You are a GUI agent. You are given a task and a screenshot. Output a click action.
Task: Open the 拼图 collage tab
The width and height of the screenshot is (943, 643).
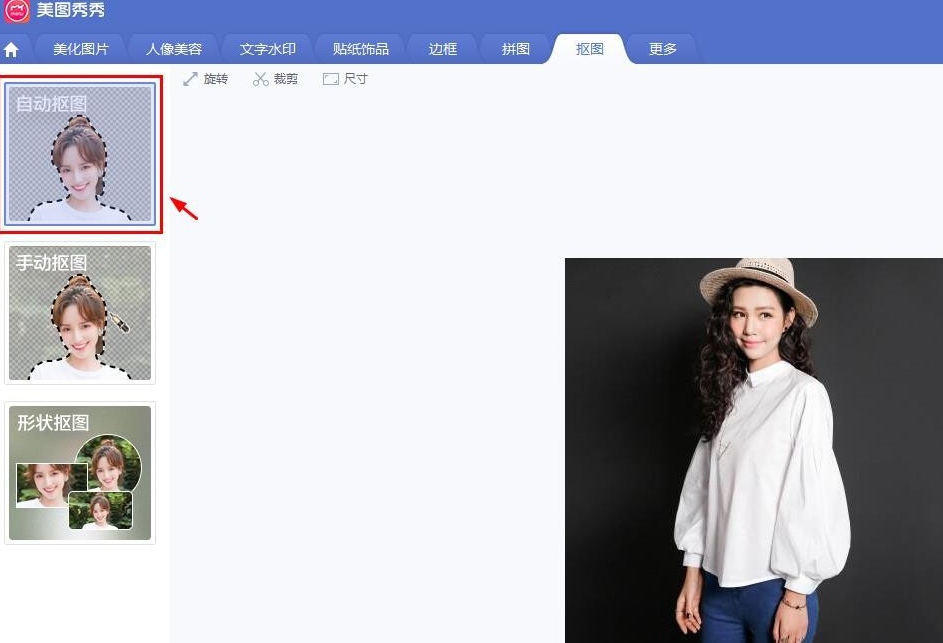[516, 49]
